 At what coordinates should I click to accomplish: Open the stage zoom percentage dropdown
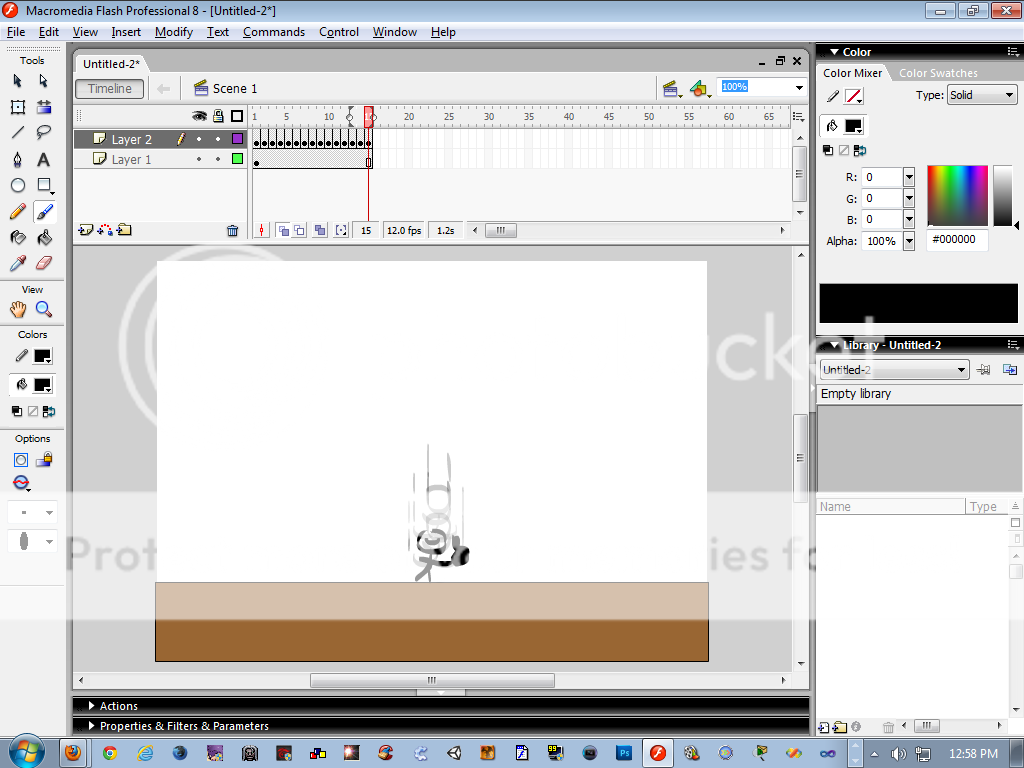click(799, 88)
